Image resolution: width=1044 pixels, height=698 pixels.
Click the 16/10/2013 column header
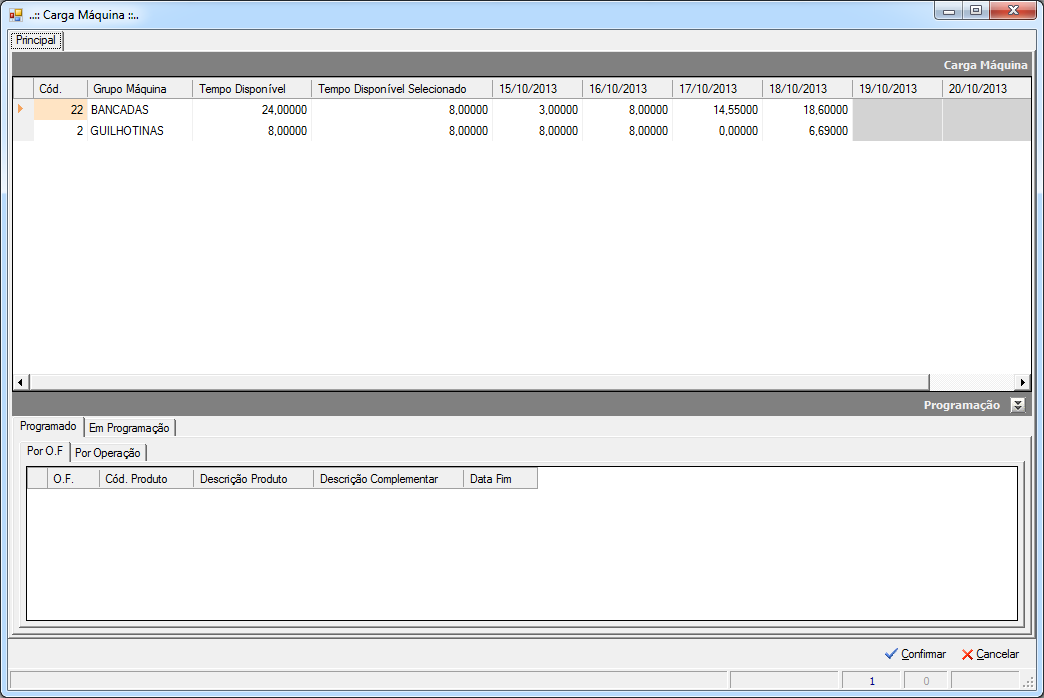coord(627,89)
